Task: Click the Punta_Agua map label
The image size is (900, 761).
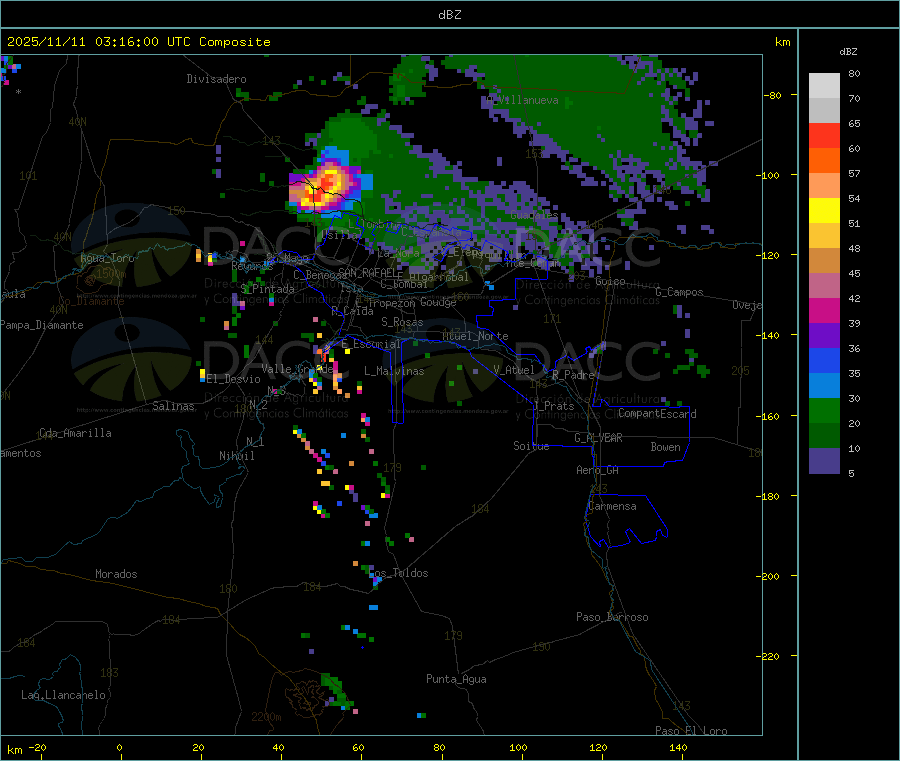Action: click(x=456, y=679)
